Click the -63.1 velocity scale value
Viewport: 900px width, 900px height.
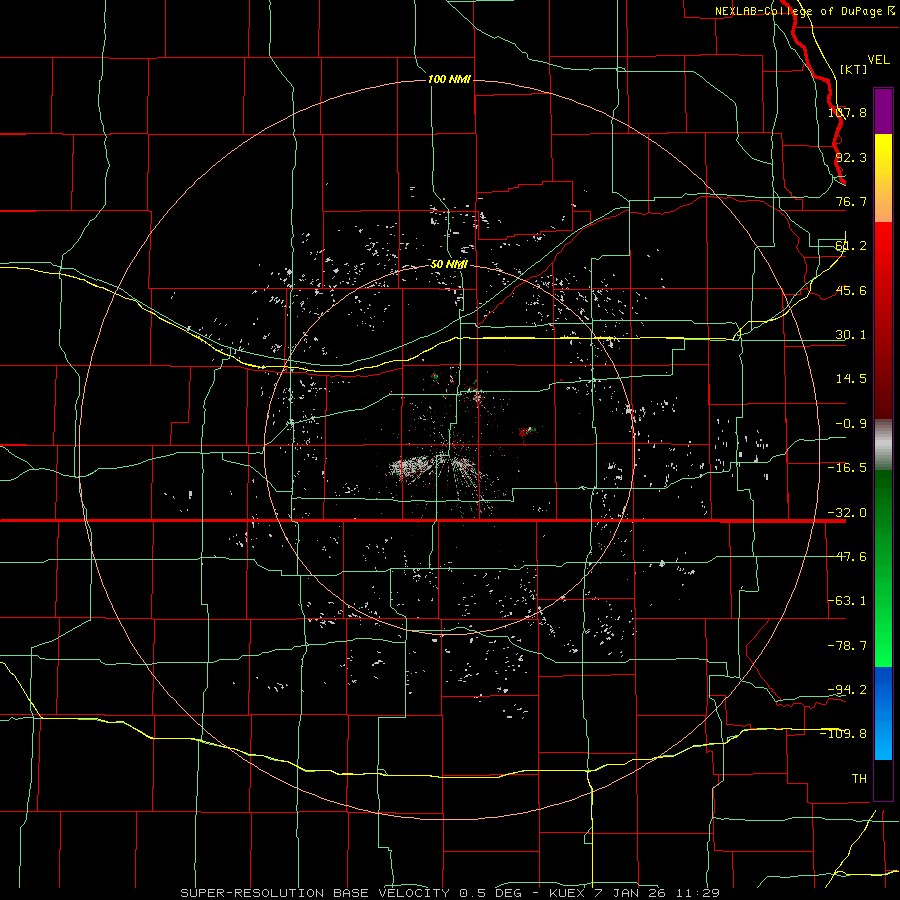[848, 601]
